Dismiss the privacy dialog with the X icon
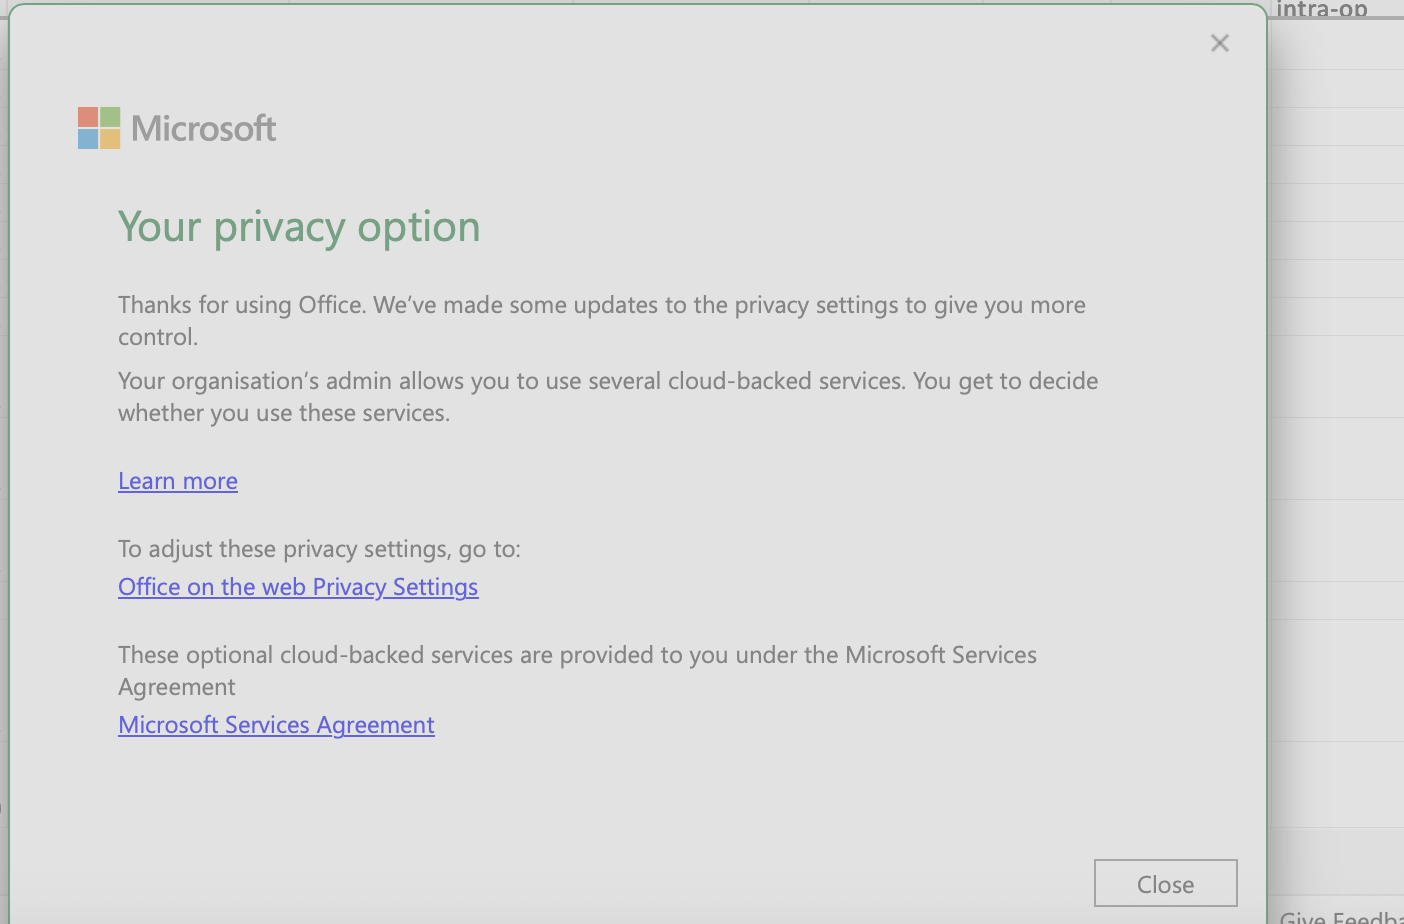The image size is (1404, 924). pos(1219,43)
